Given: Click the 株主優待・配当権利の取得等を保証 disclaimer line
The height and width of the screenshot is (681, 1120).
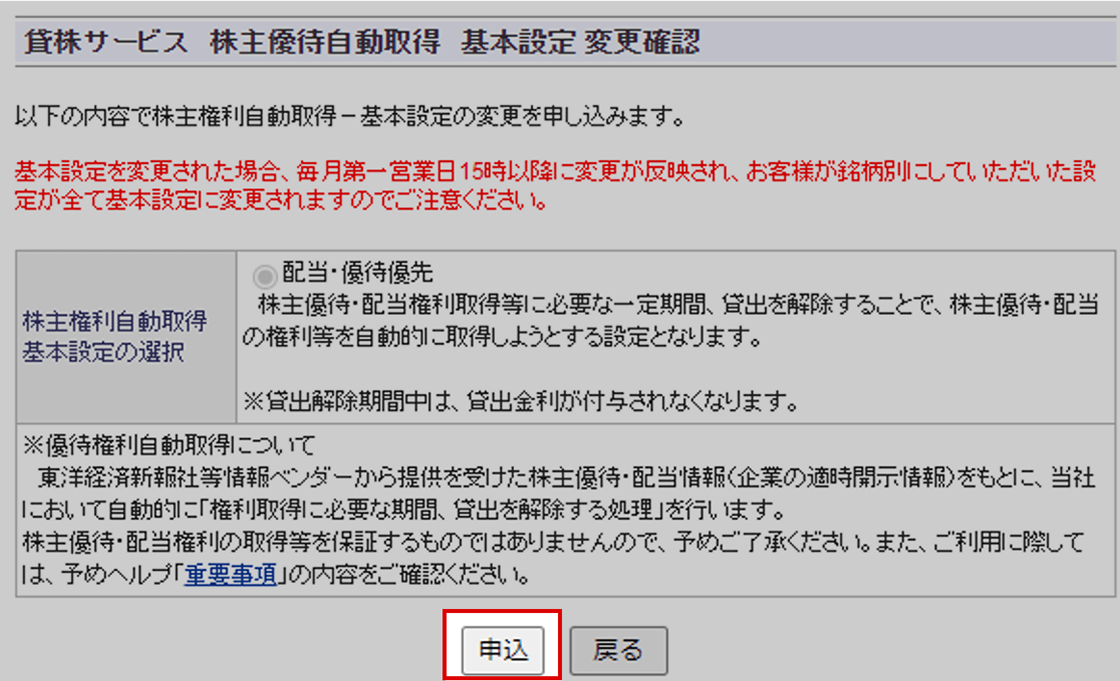Looking at the screenshot, I should (554, 542).
